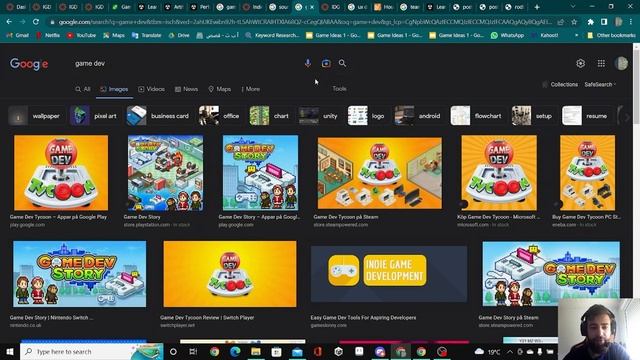Launch Unity from the taskbar
Viewport: 640px width, 360px height.
[x=338, y=351]
